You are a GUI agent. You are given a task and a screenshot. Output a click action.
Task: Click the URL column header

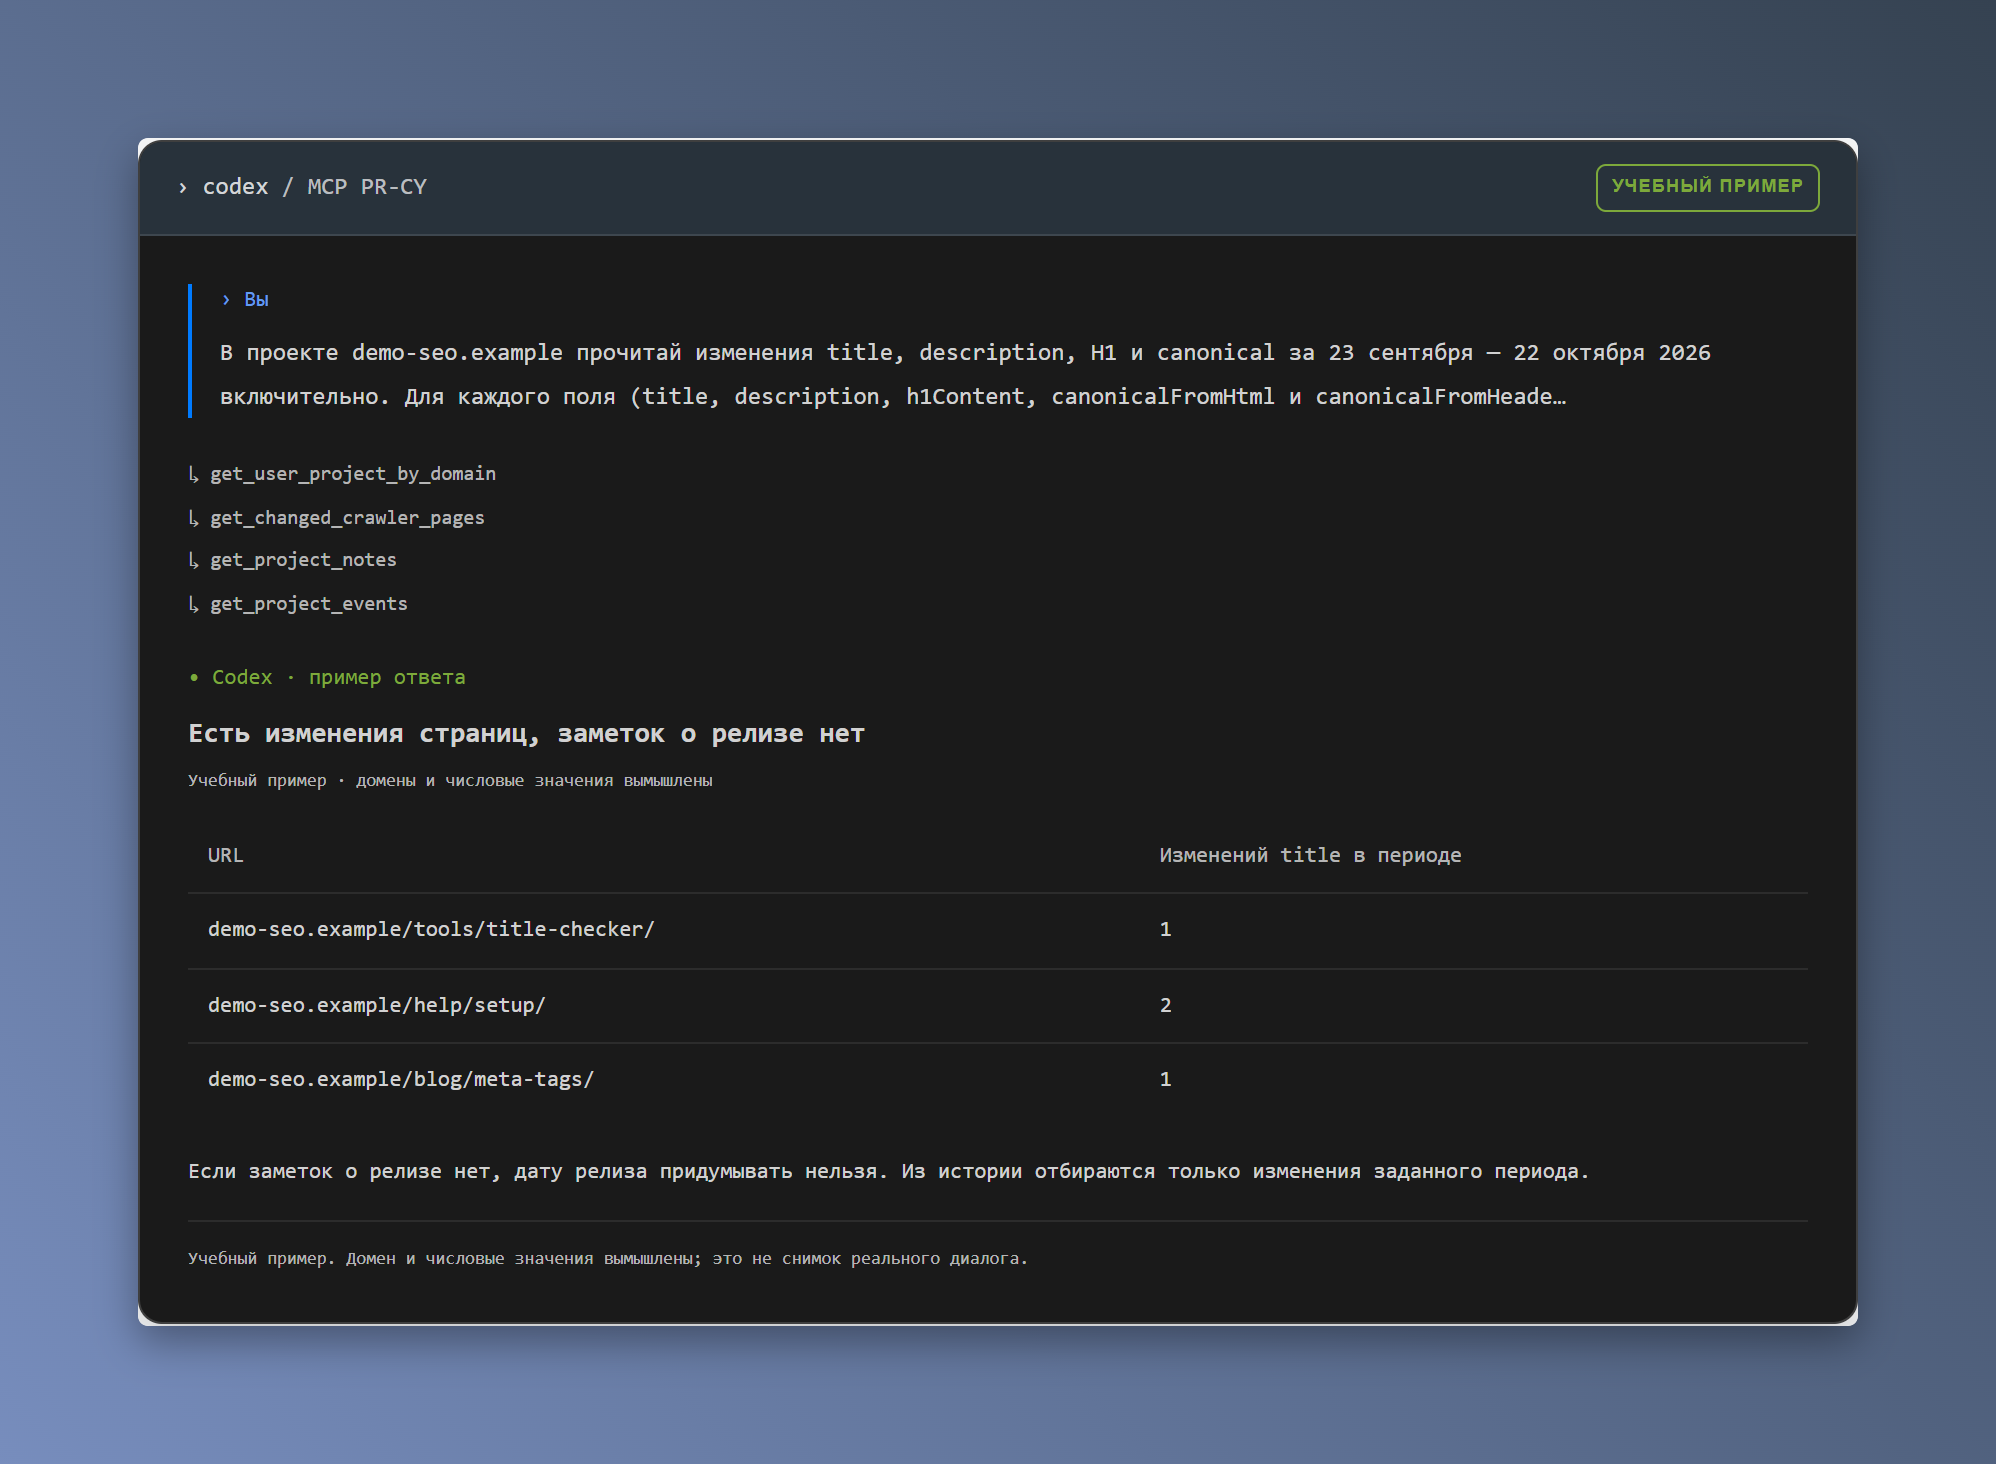coord(225,855)
